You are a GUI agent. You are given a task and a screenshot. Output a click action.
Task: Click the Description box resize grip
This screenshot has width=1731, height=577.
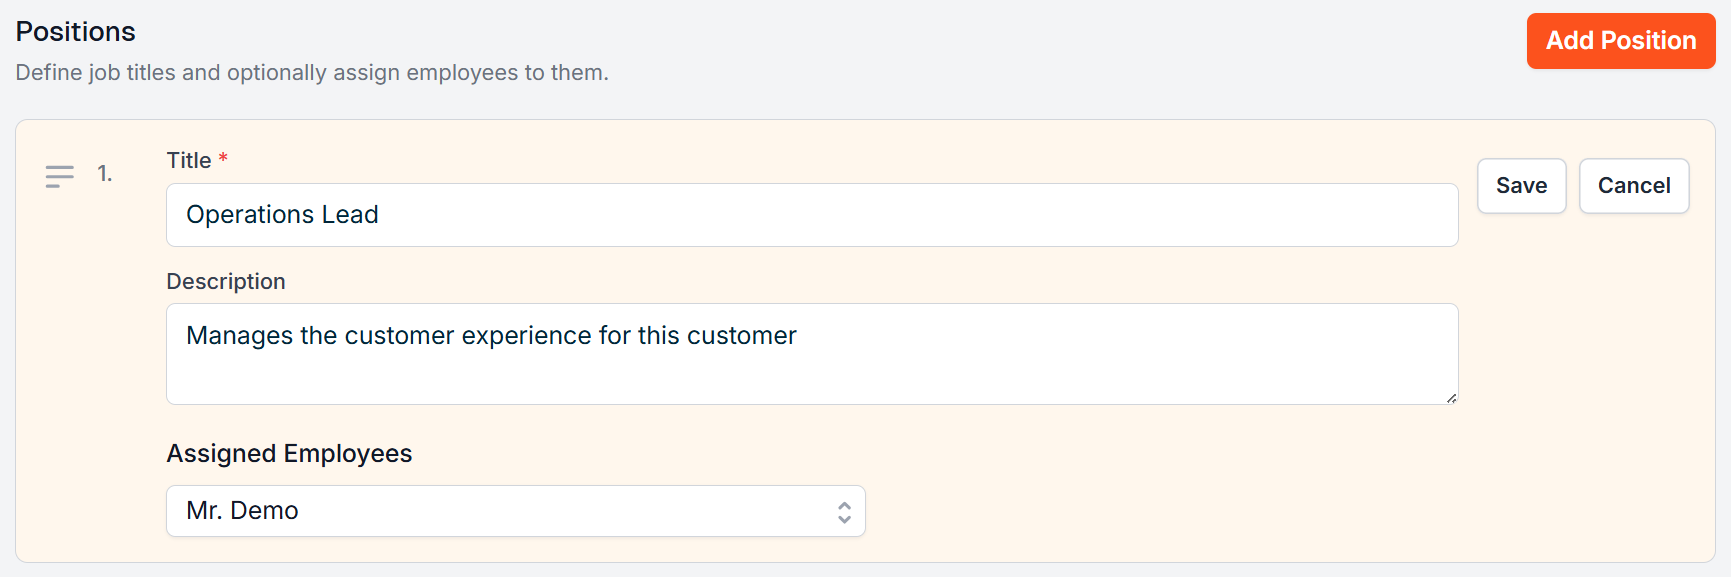pos(1451,398)
